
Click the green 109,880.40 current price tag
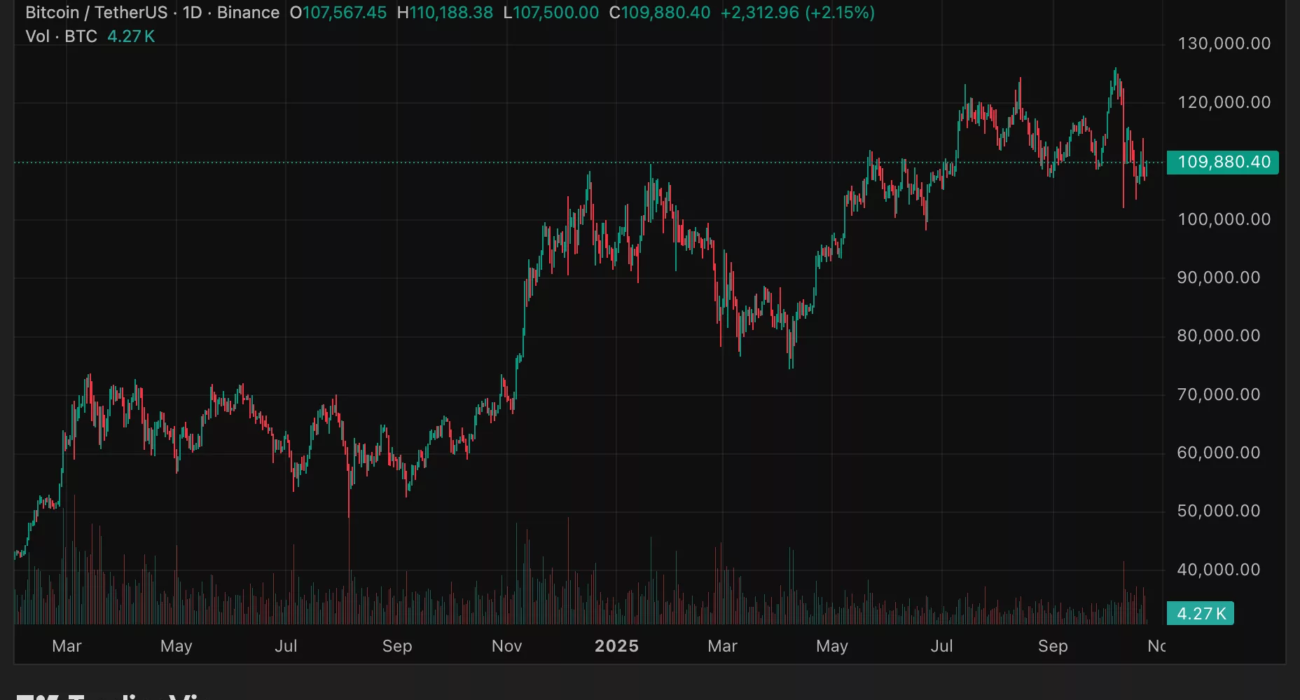tap(1222, 162)
